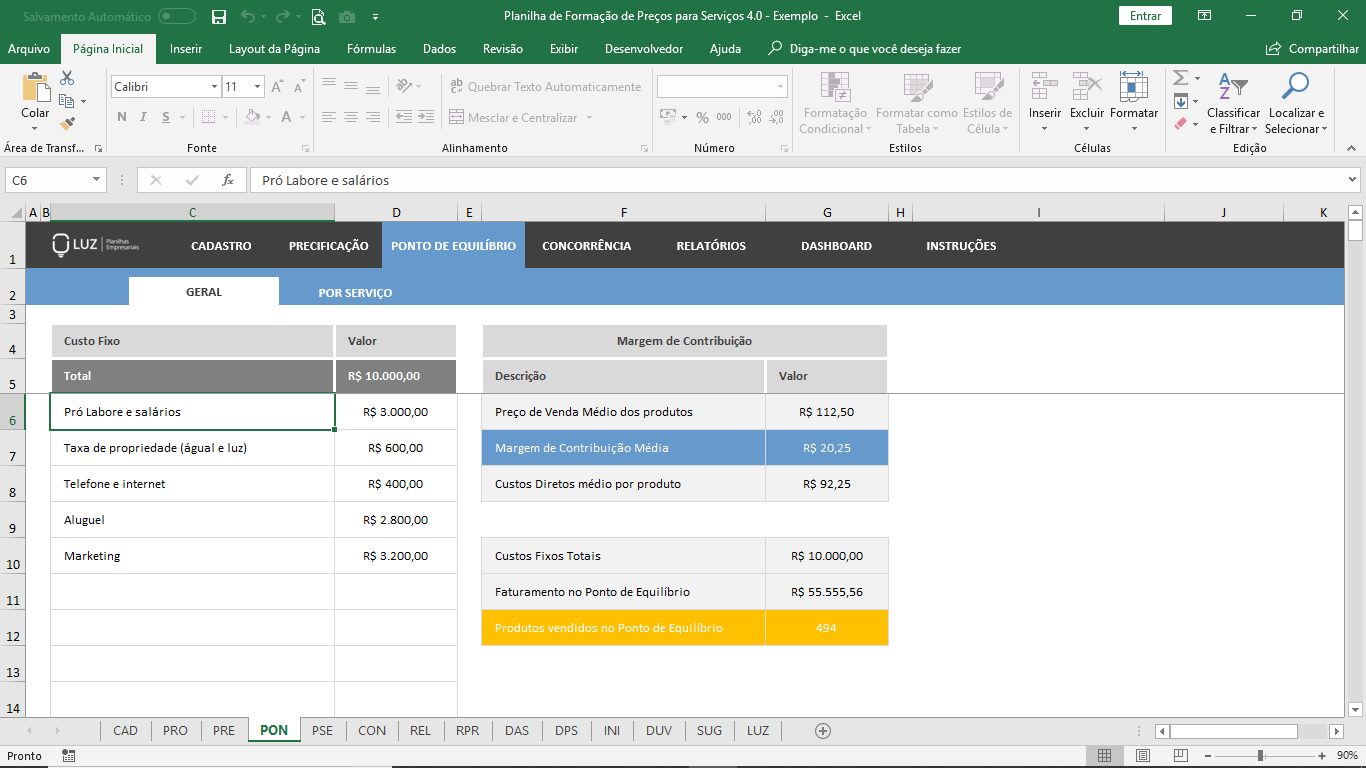This screenshot has width=1366, height=768.
Task: Go to POR SERVIÇO view
Action: coord(355,293)
